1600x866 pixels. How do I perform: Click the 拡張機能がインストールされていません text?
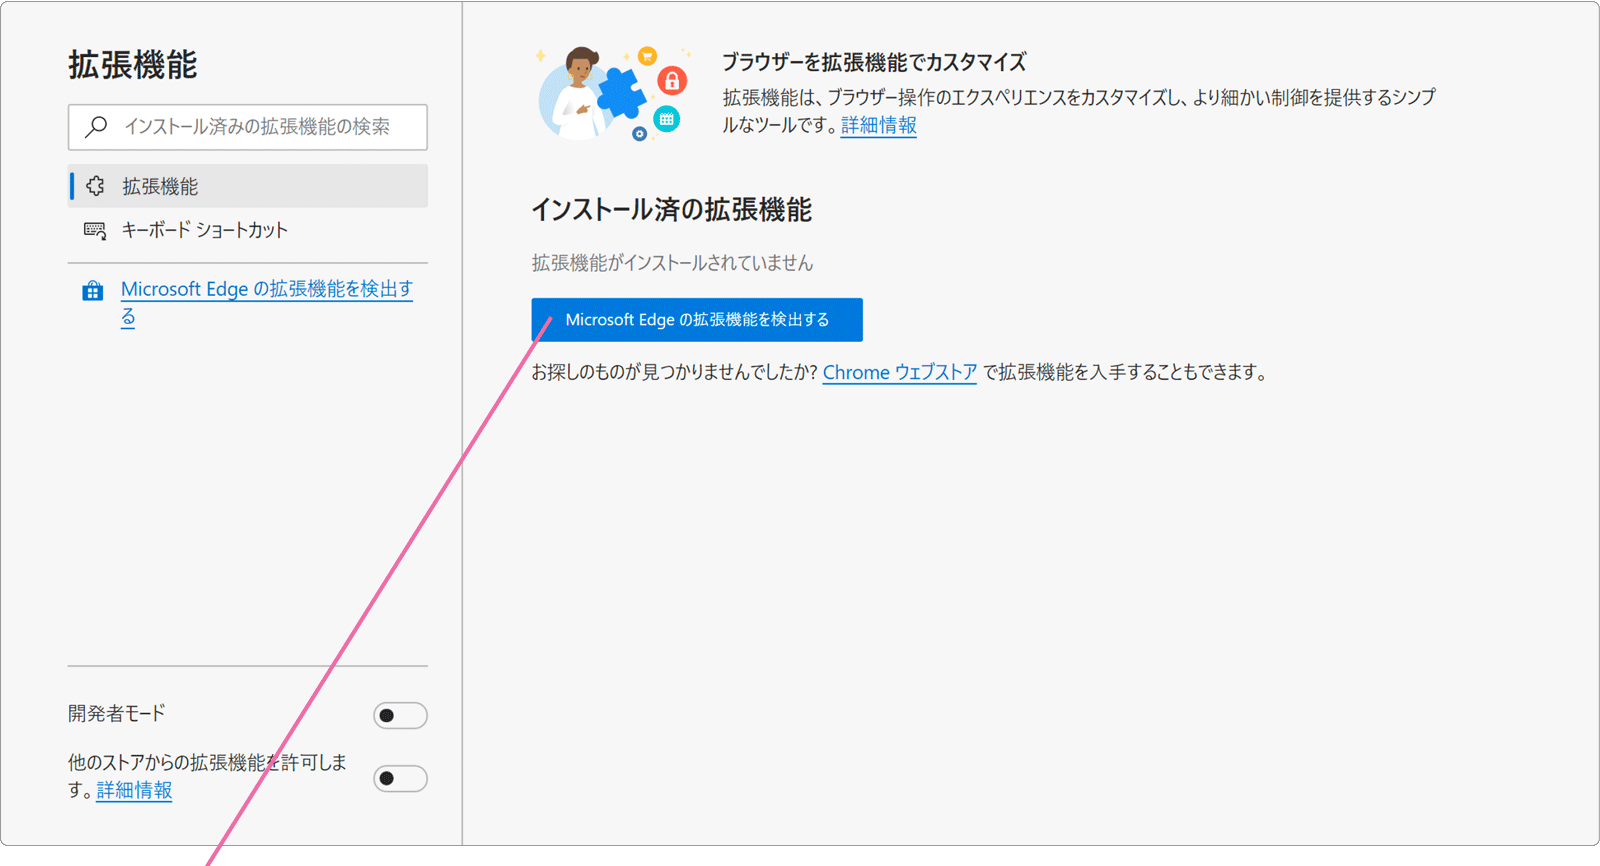(x=672, y=263)
